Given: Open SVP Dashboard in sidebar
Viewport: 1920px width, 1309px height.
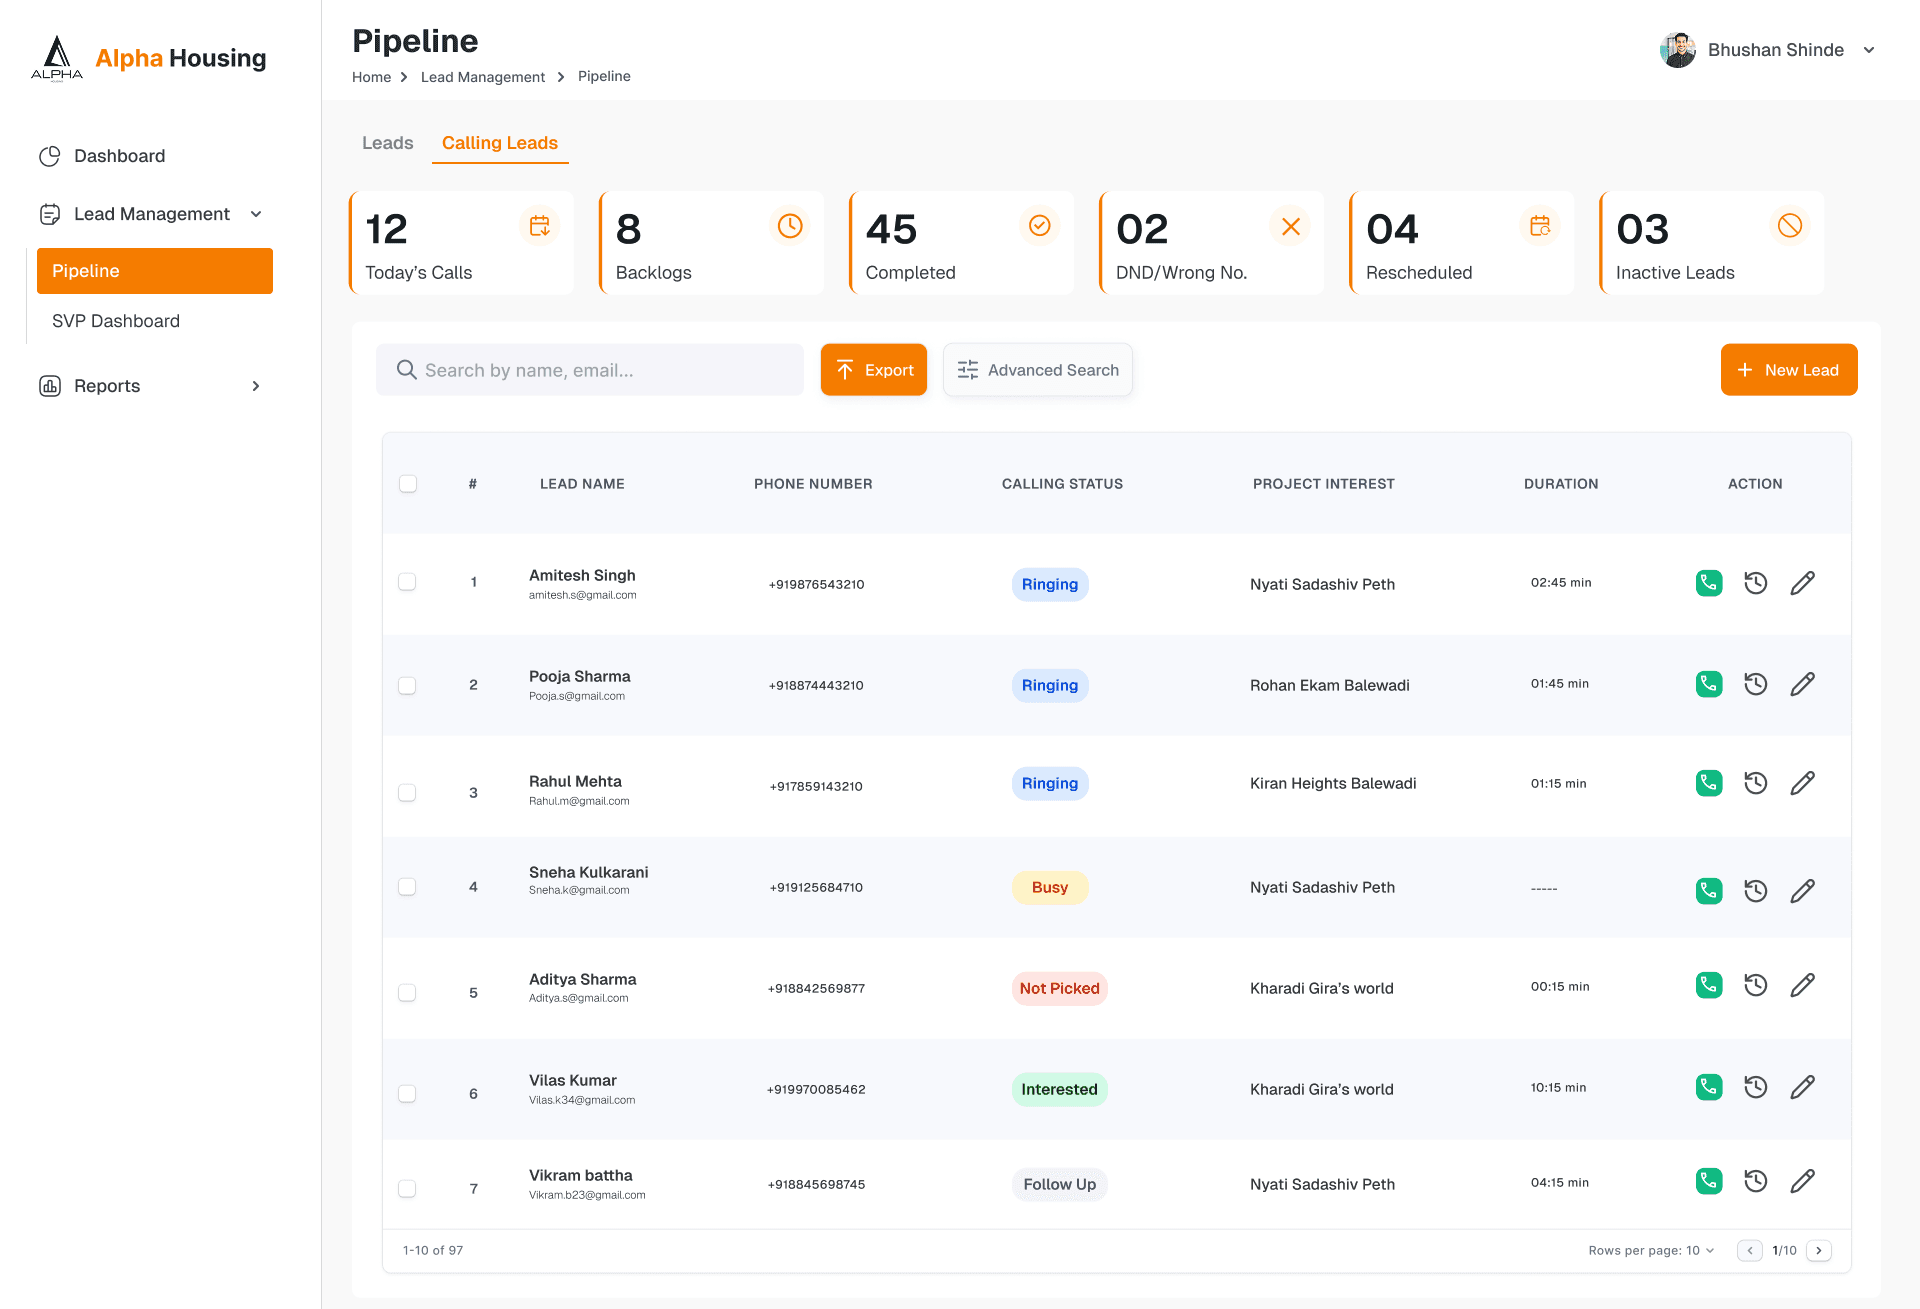Looking at the screenshot, I should click(x=116, y=321).
